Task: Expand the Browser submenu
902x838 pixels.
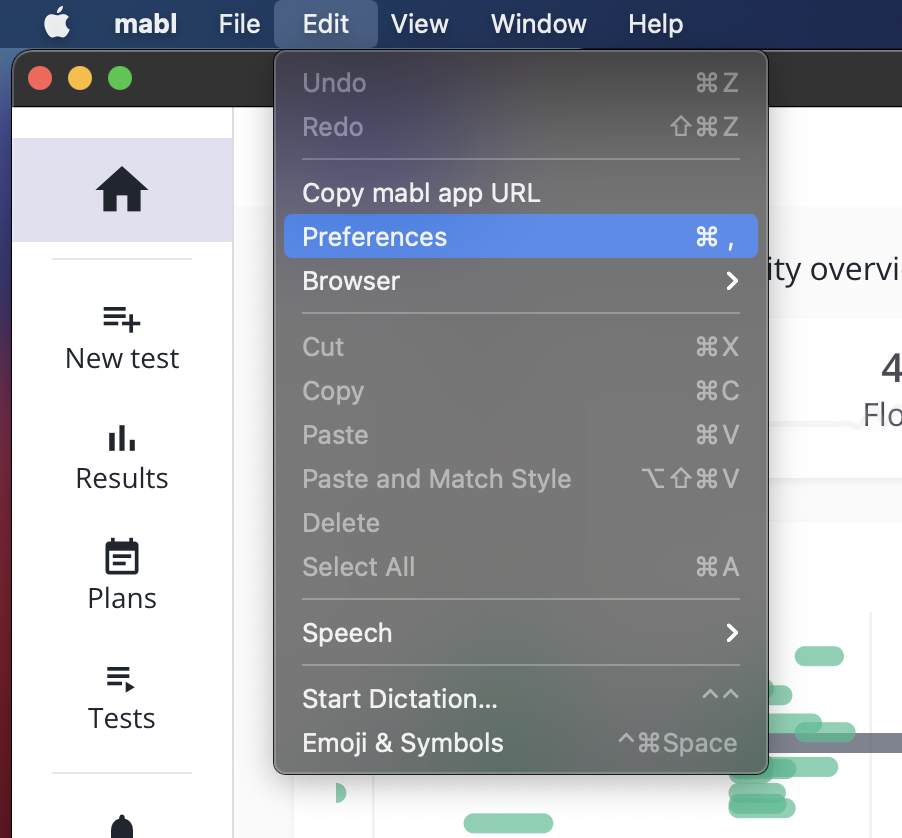Action: tap(521, 281)
